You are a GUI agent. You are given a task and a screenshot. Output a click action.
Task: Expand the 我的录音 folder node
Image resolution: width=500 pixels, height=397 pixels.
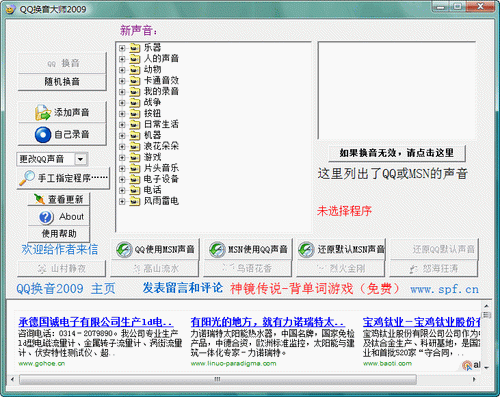122,92
